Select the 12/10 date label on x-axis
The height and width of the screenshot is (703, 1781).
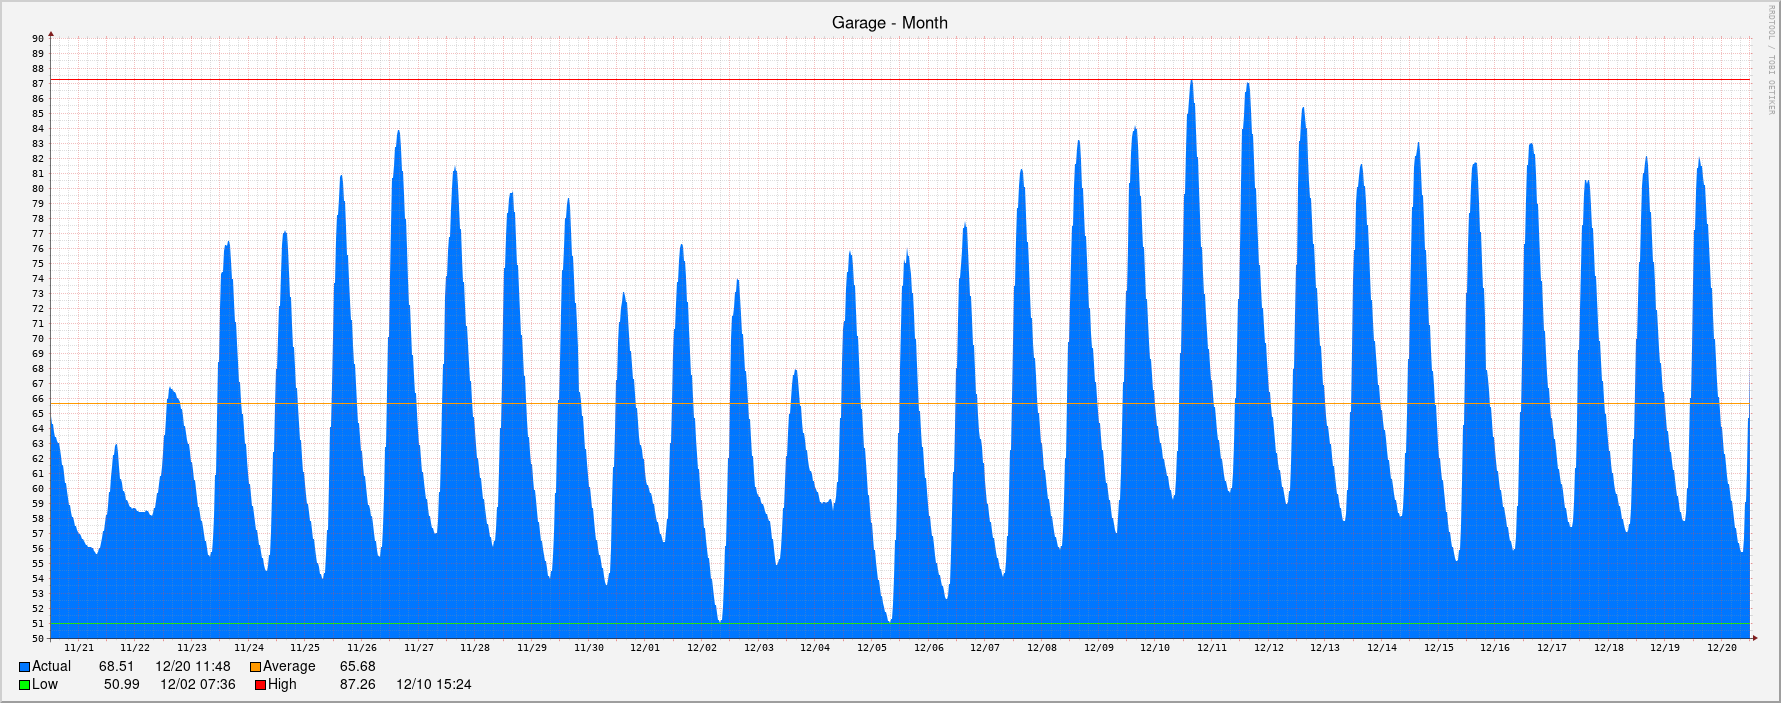tap(1155, 648)
